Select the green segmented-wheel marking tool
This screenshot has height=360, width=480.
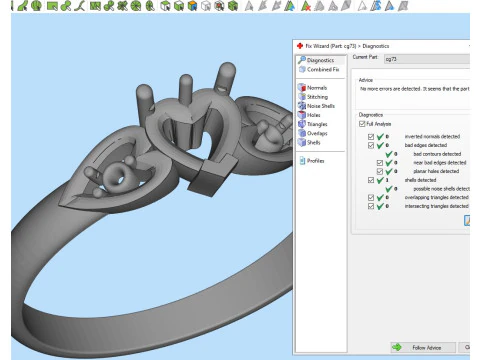coord(136,6)
